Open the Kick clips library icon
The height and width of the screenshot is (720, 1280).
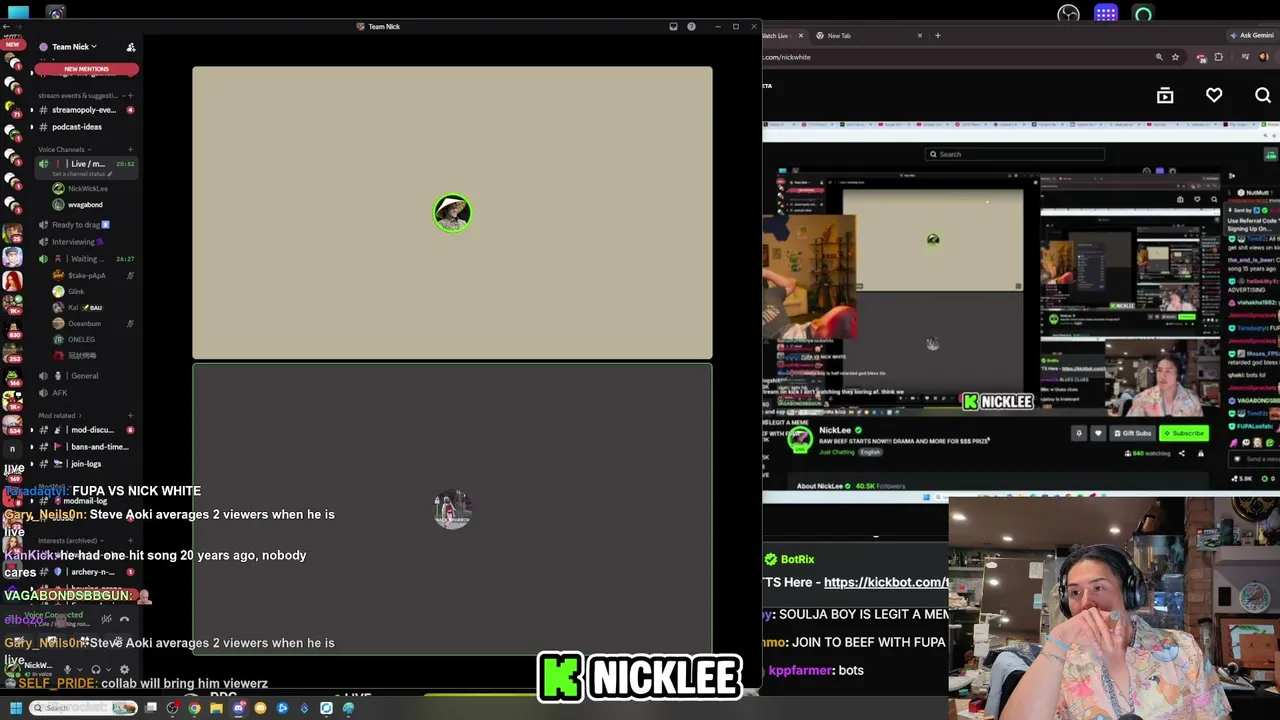pos(1165,96)
